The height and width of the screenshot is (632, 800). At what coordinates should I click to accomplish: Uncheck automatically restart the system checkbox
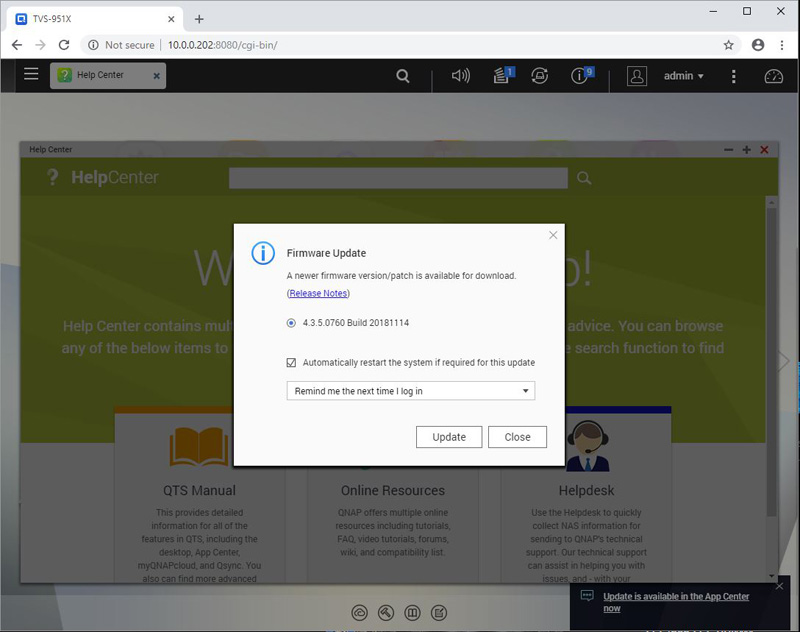tap(291, 363)
